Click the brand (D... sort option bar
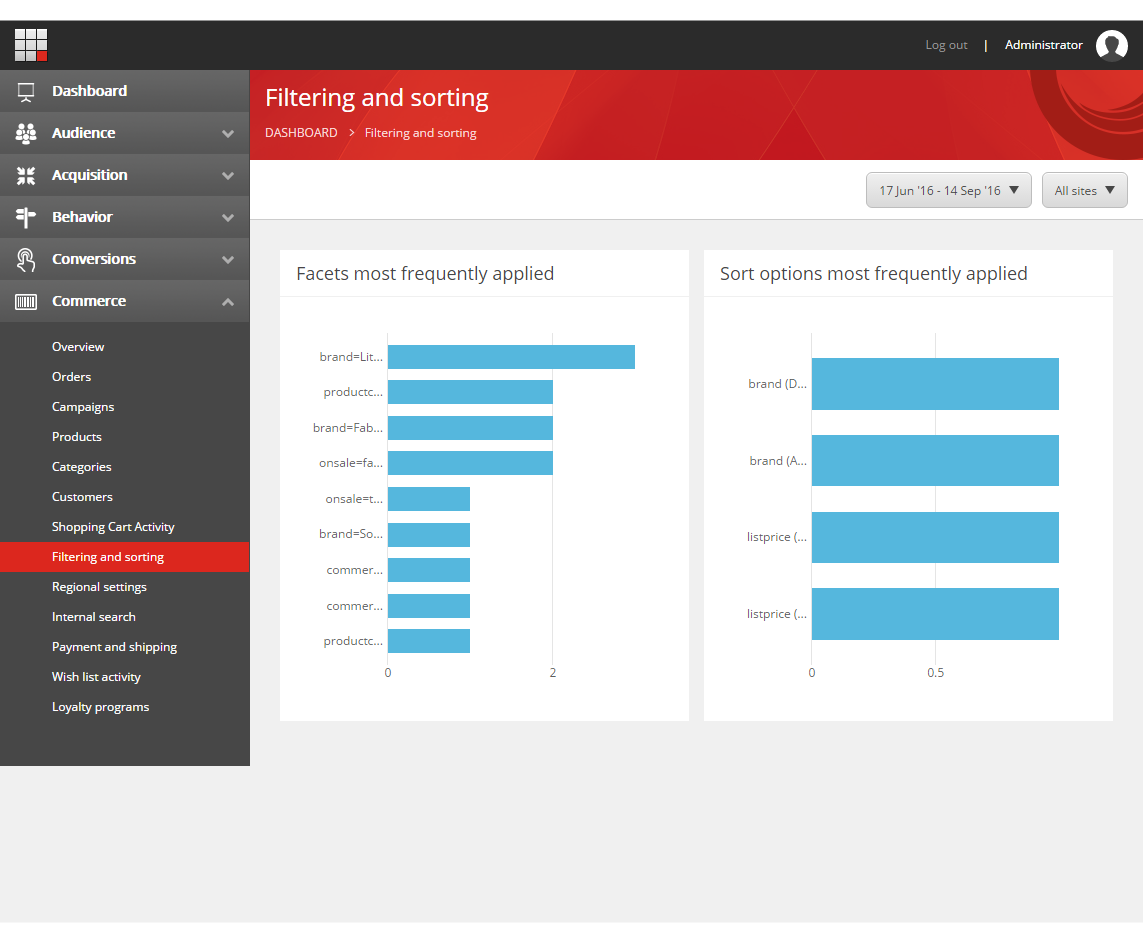Image resolution: width=1143 pixels, height=943 pixels. click(x=934, y=384)
